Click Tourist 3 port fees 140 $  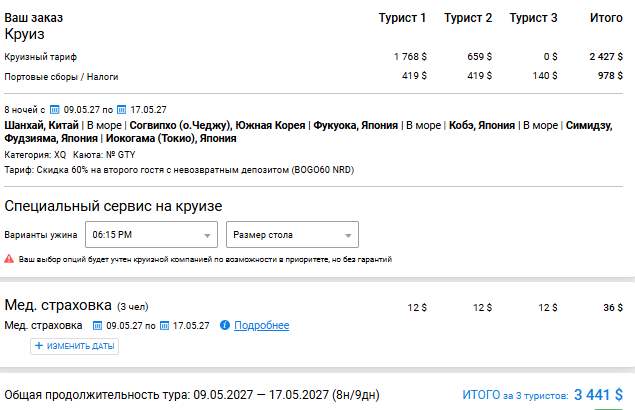[x=545, y=76]
